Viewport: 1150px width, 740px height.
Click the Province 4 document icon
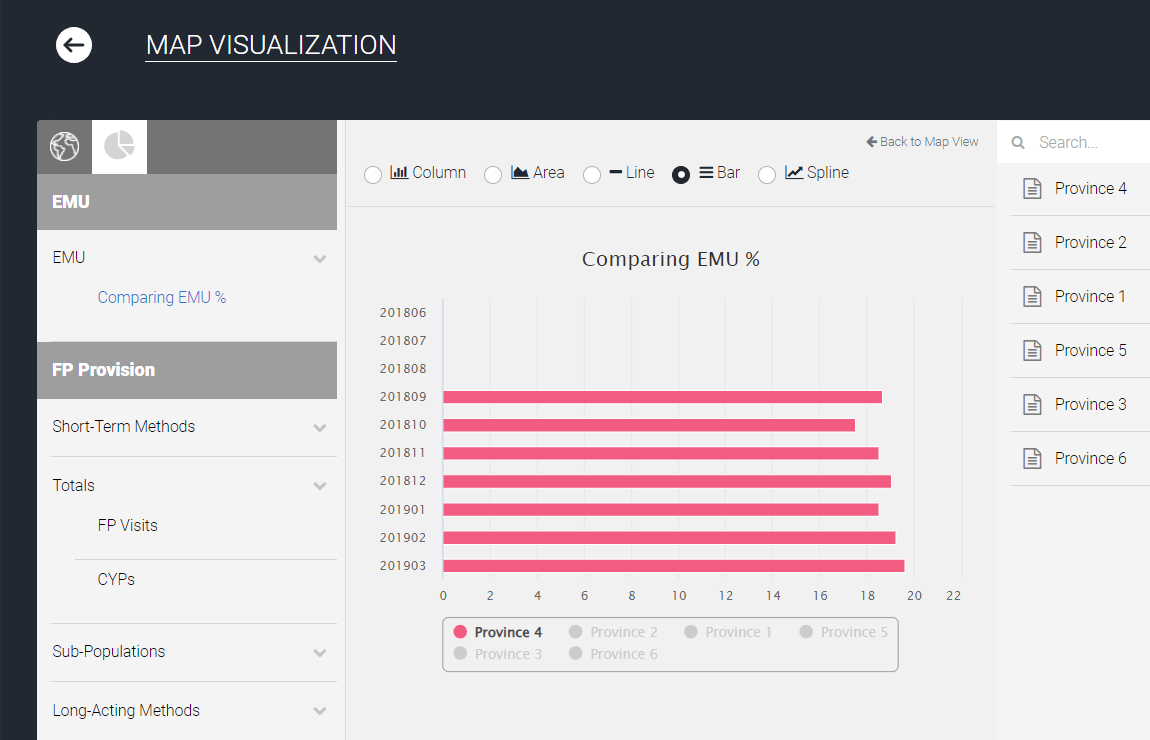point(1032,188)
